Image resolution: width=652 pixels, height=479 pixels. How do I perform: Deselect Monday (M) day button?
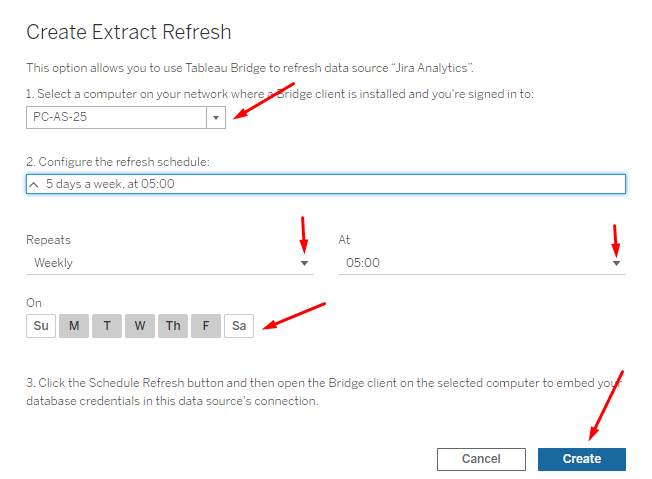[74, 325]
